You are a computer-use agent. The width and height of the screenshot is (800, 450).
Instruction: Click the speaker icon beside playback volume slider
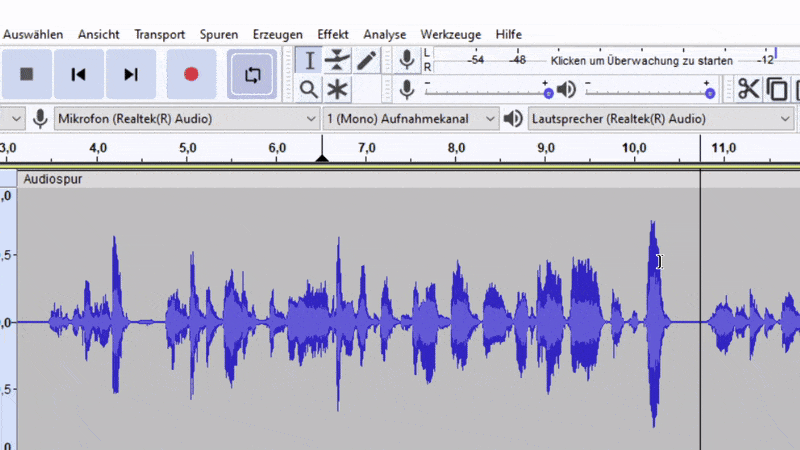tap(566, 90)
